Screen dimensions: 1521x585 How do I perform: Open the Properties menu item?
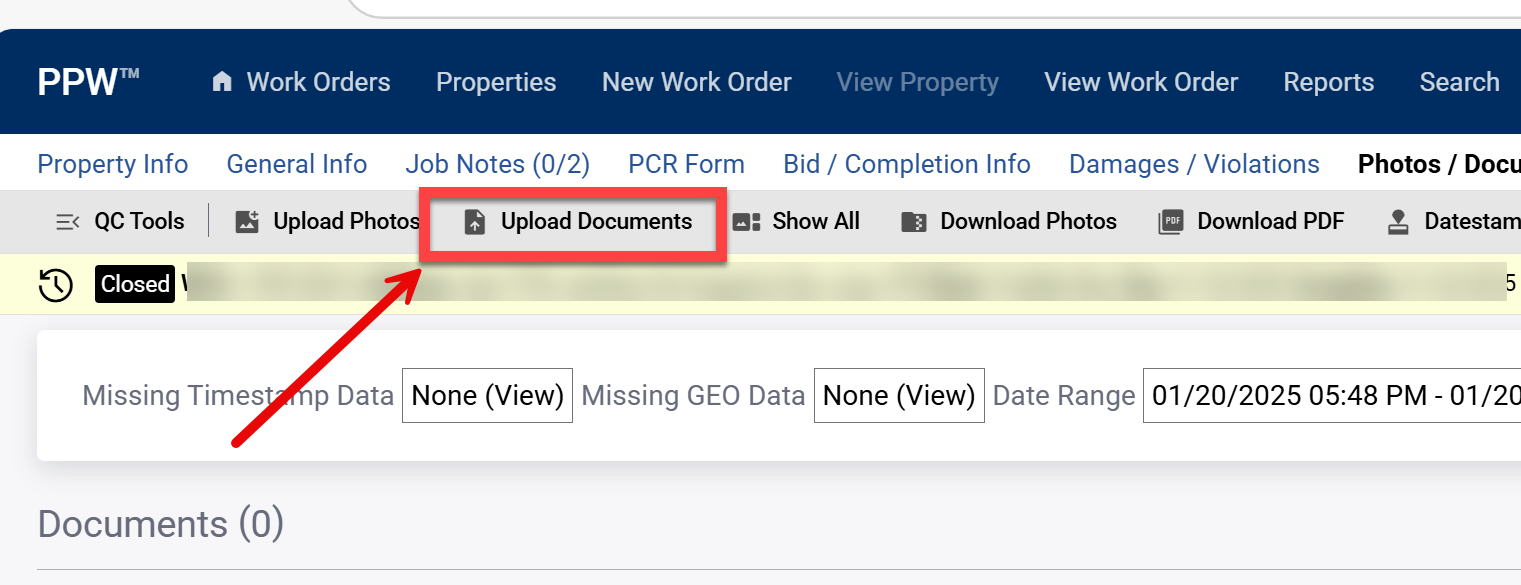[496, 82]
